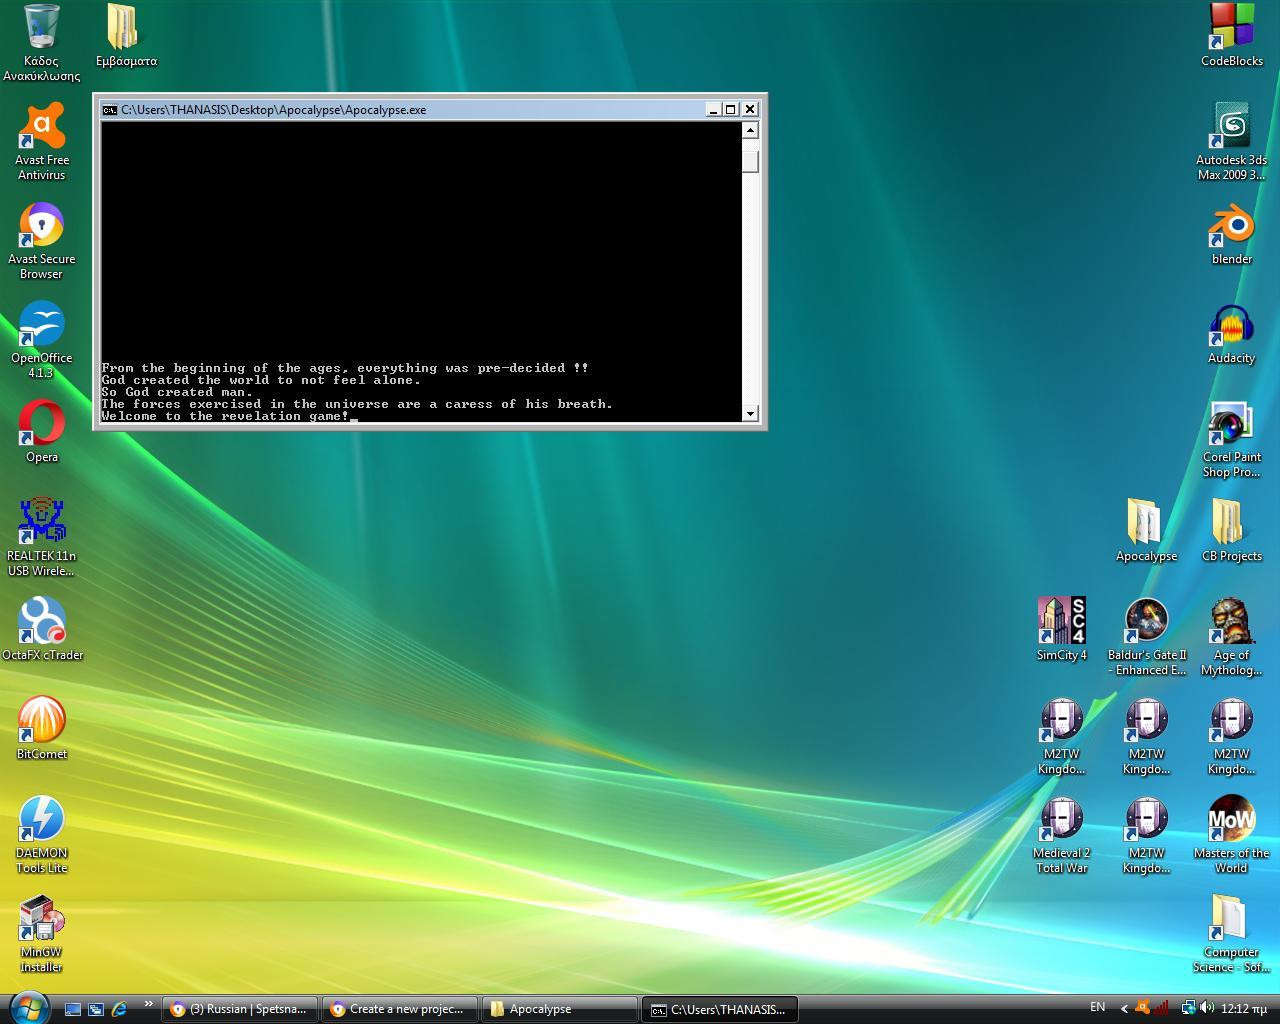Select the CodeBlocks desktop icon

(1231, 35)
